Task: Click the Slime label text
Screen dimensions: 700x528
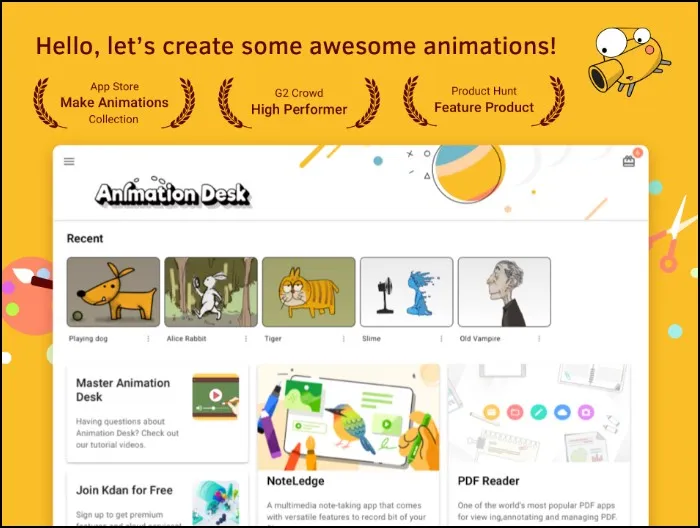Action: click(x=371, y=339)
